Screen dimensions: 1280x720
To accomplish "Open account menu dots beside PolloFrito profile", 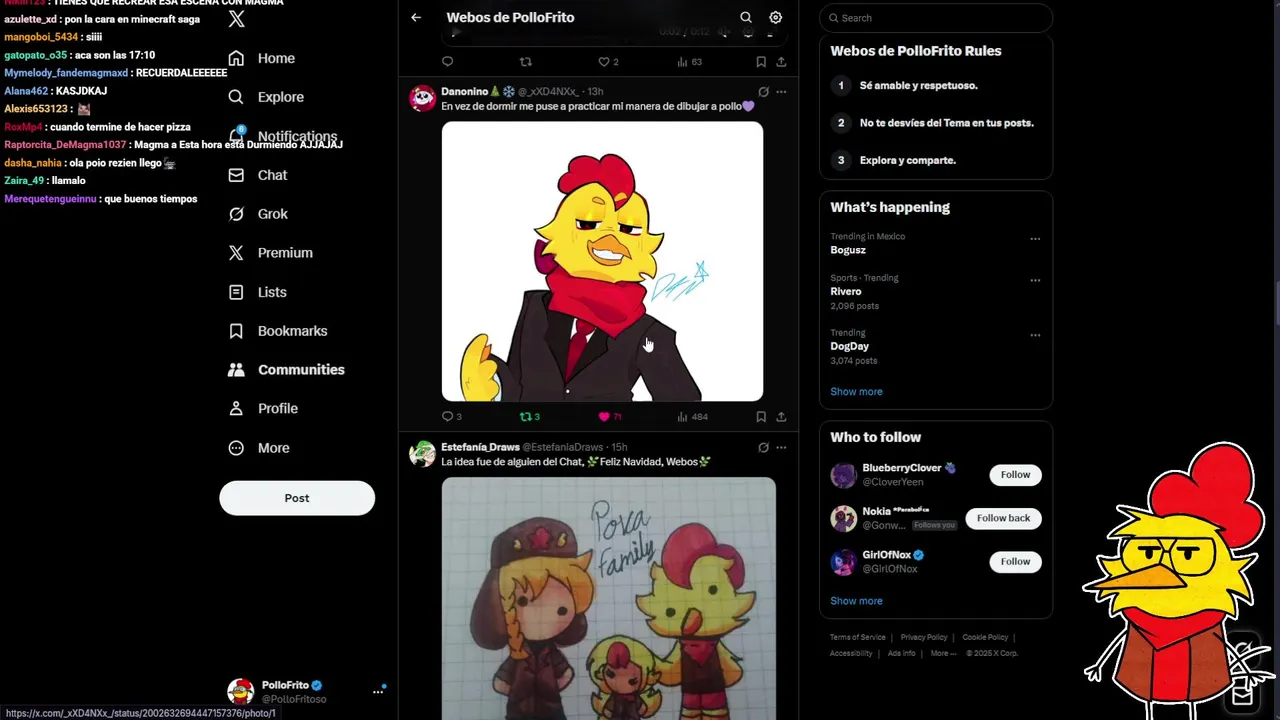I will pyautogui.click(x=378, y=691).
